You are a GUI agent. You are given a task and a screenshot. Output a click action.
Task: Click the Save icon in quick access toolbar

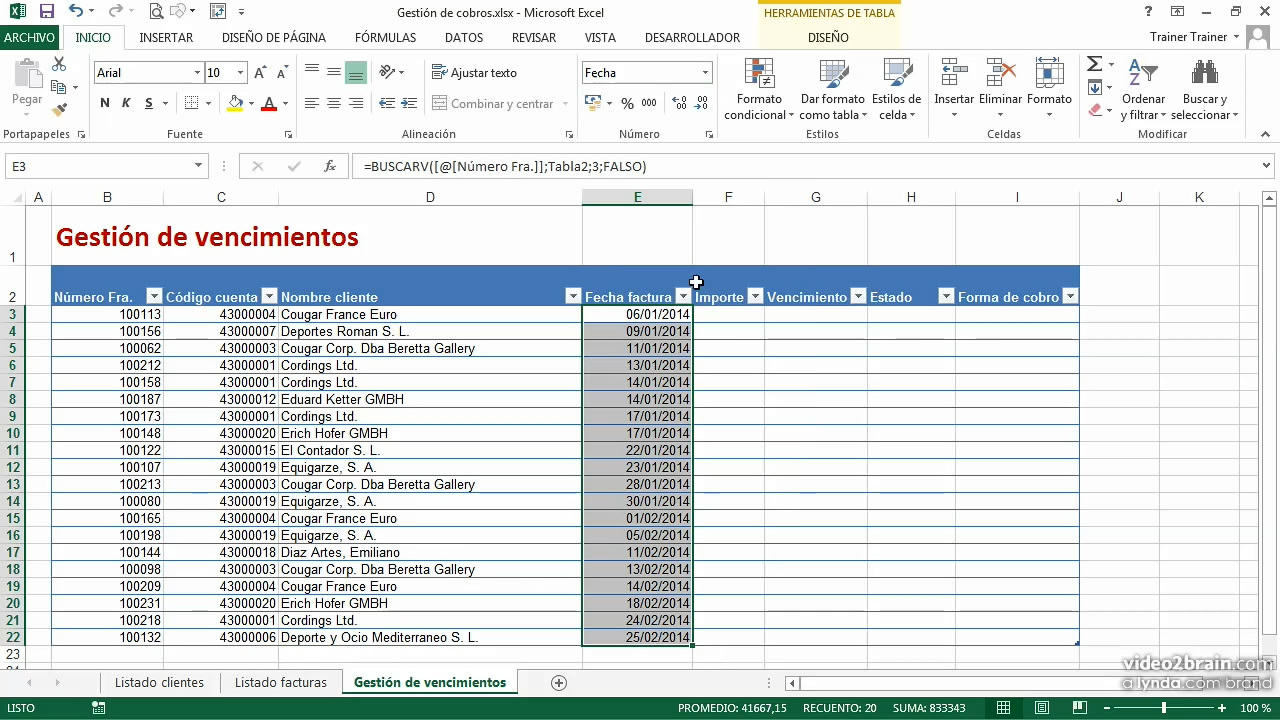(46, 12)
